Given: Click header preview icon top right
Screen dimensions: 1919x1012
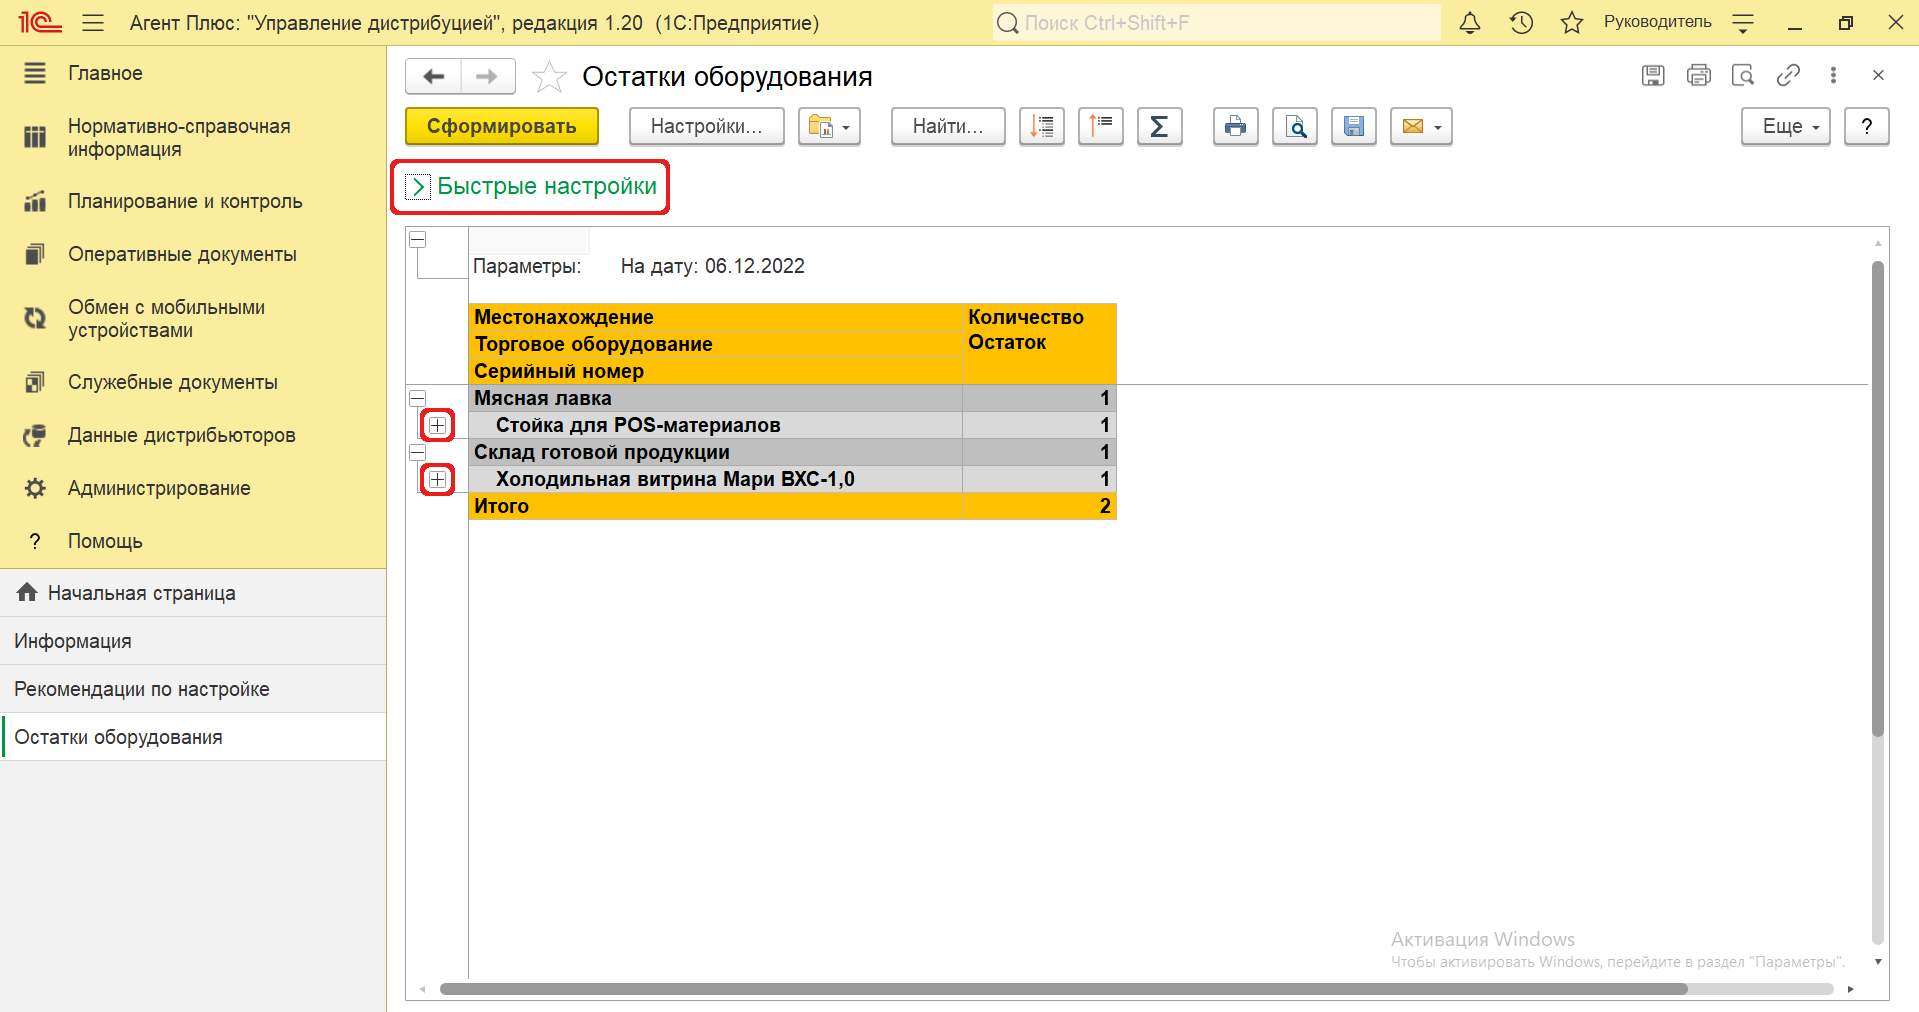Looking at the screenshot, I should point(1743,75).
